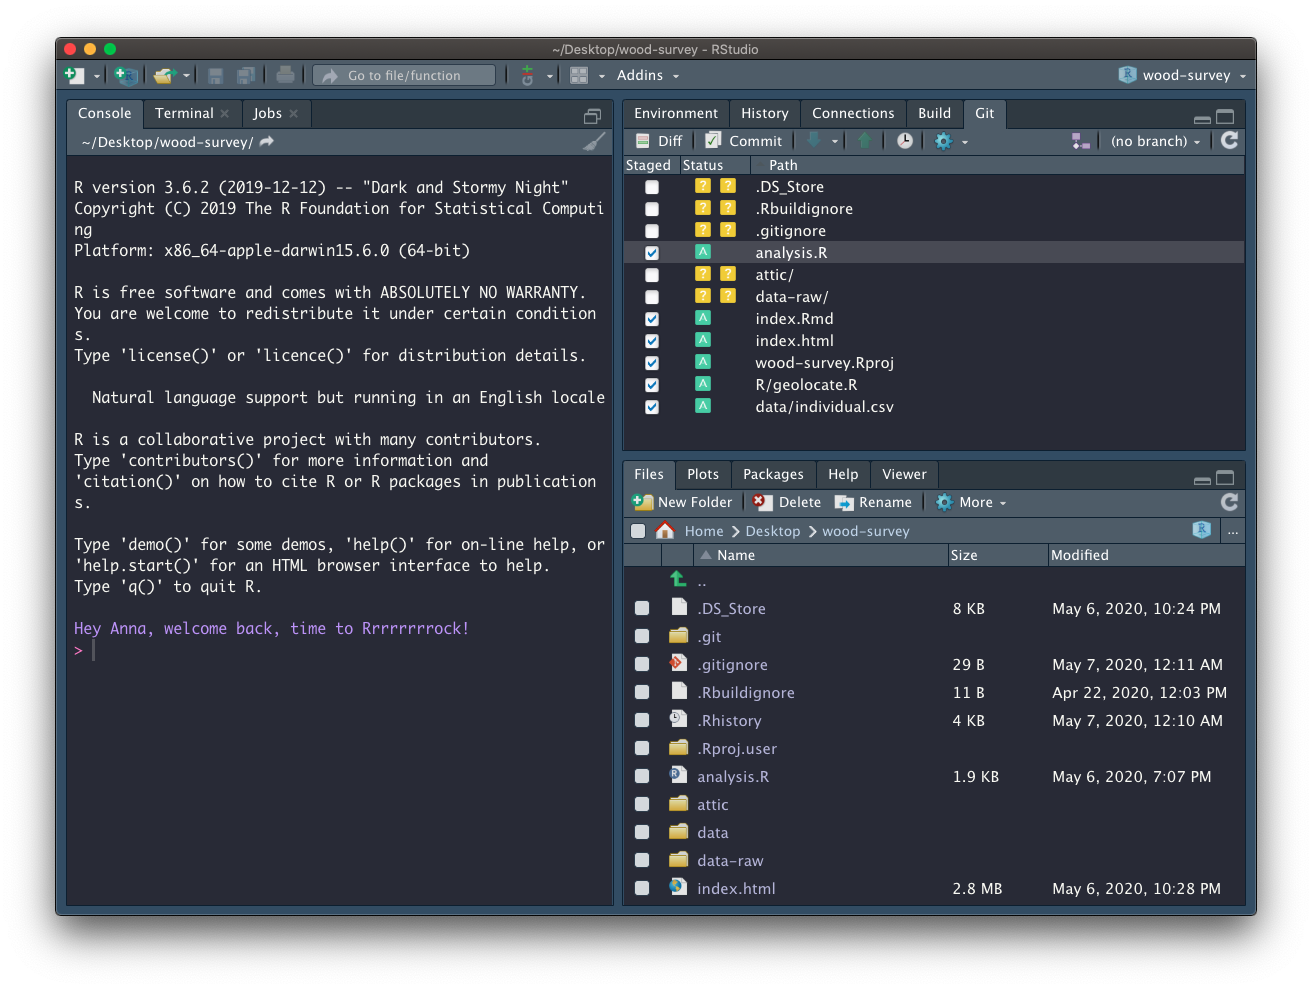Click the console pane restore icon
Image resolution: width=1312 pixels, height=989 pixels.
point(592,116)
